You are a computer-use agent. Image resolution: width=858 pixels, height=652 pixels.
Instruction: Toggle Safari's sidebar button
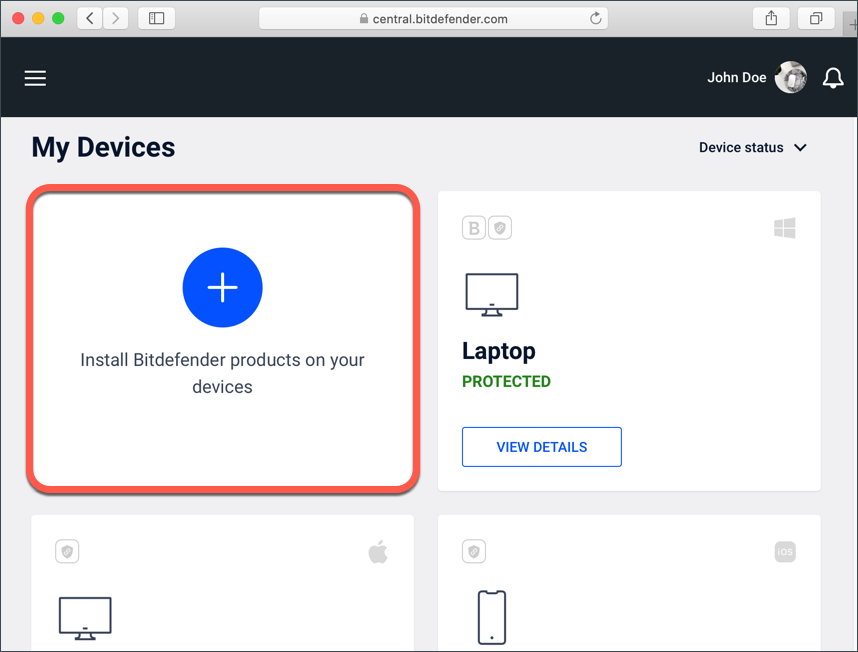click(x=156, y=19)
